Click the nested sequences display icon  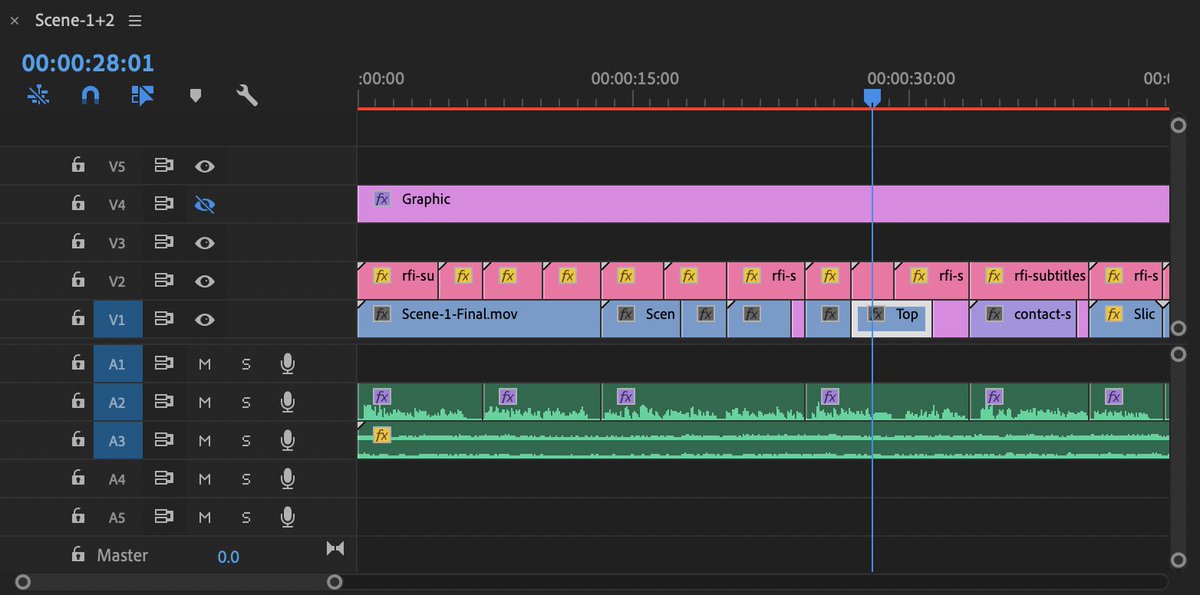pos(142,95)
